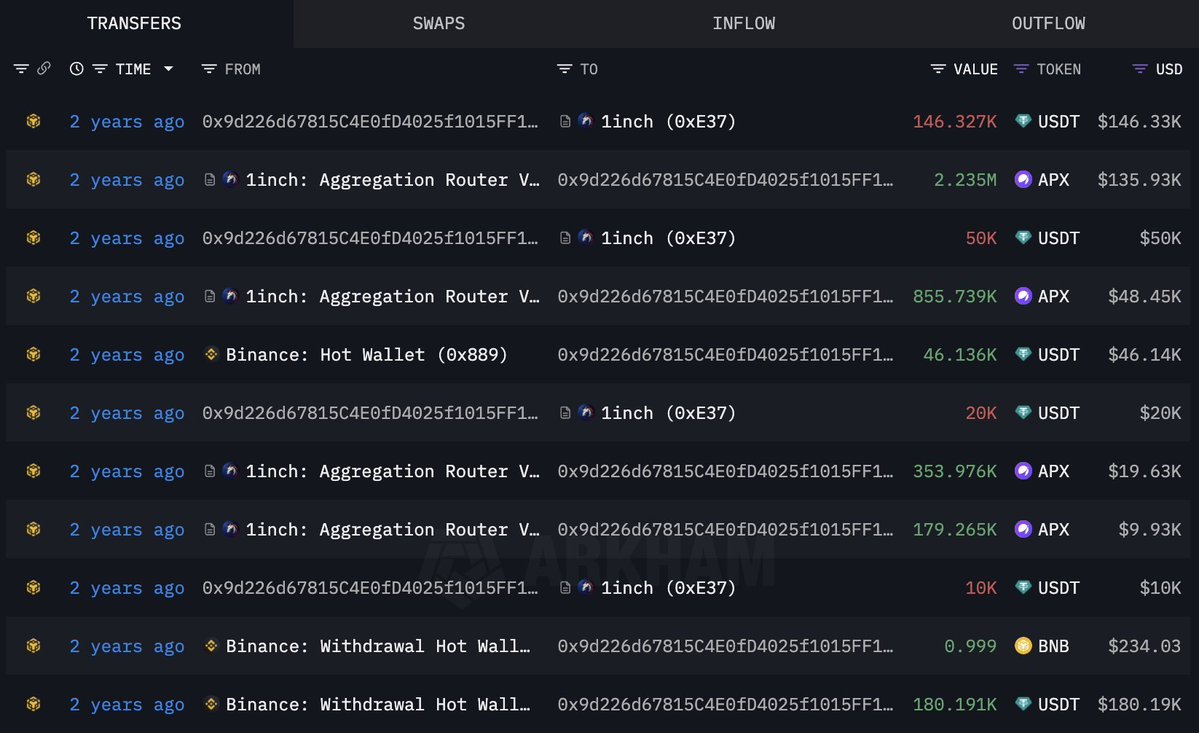Click the VALUE column header label
The height and width of the screenshot is (733, 1199).
975,69
